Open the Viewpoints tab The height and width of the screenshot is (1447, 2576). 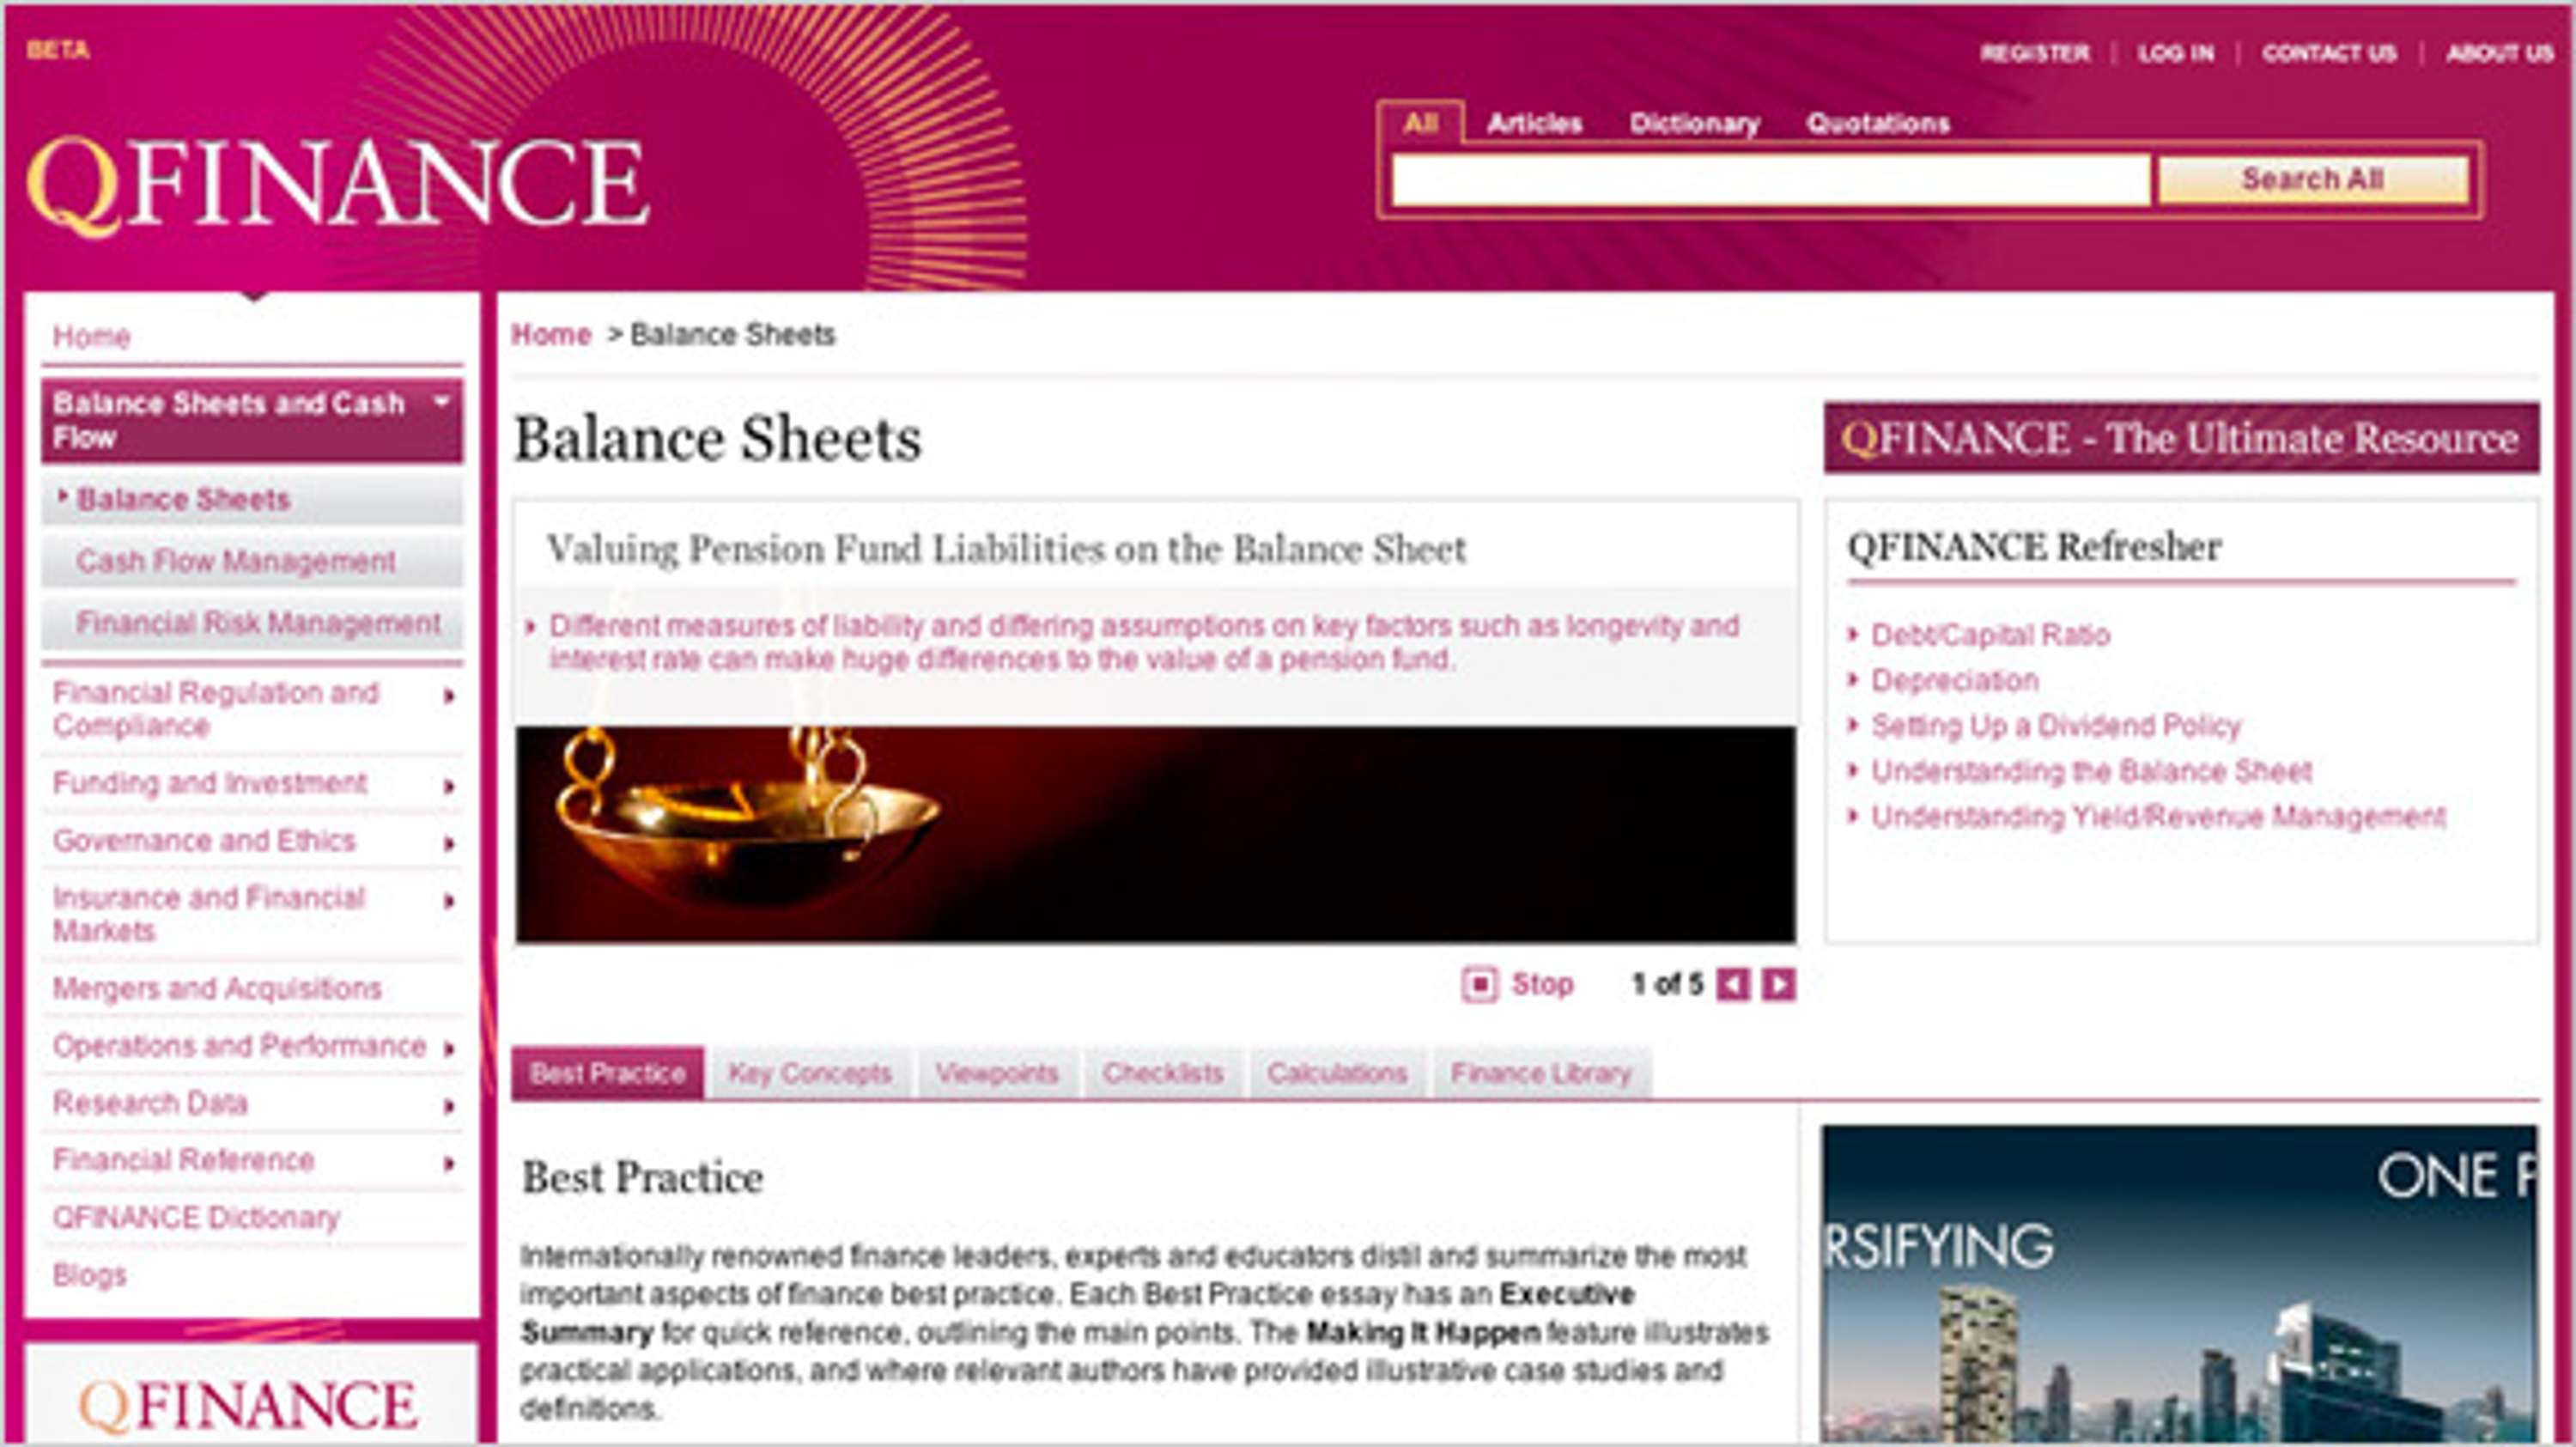pyautogui.click(x=997, y=1073)
